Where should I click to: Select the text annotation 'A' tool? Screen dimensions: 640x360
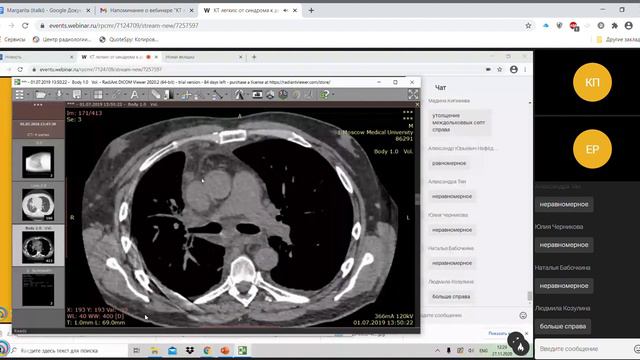(x=134, y=95)
